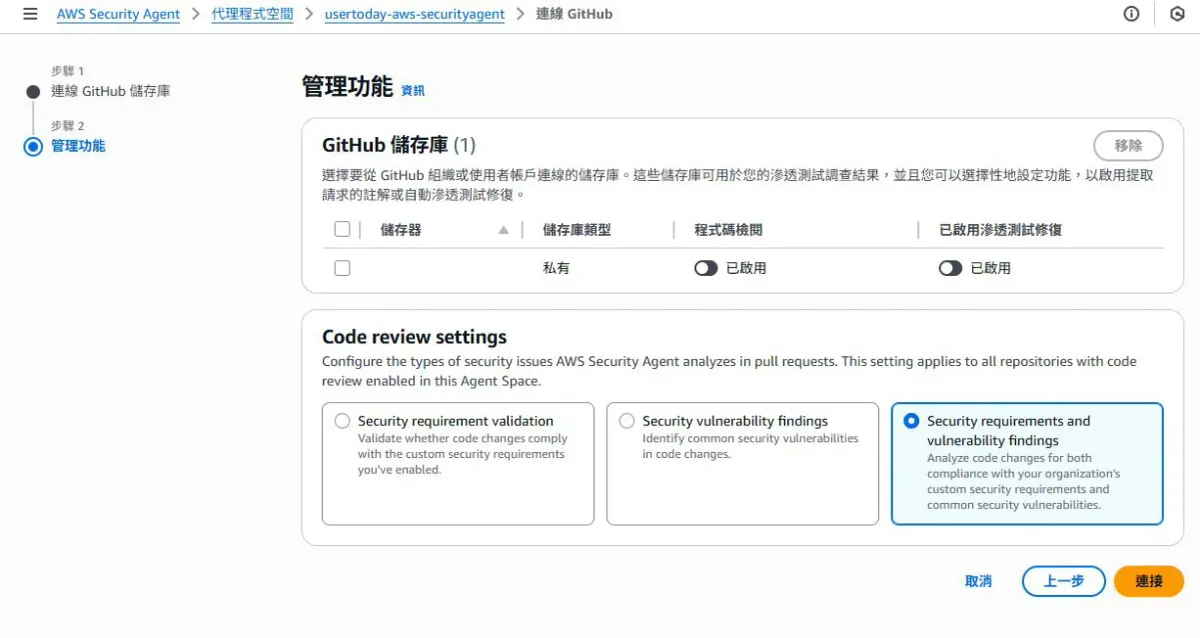Select Security requirements and vulnerability findings
The image size is (1200, 638).
pos(911,421)
